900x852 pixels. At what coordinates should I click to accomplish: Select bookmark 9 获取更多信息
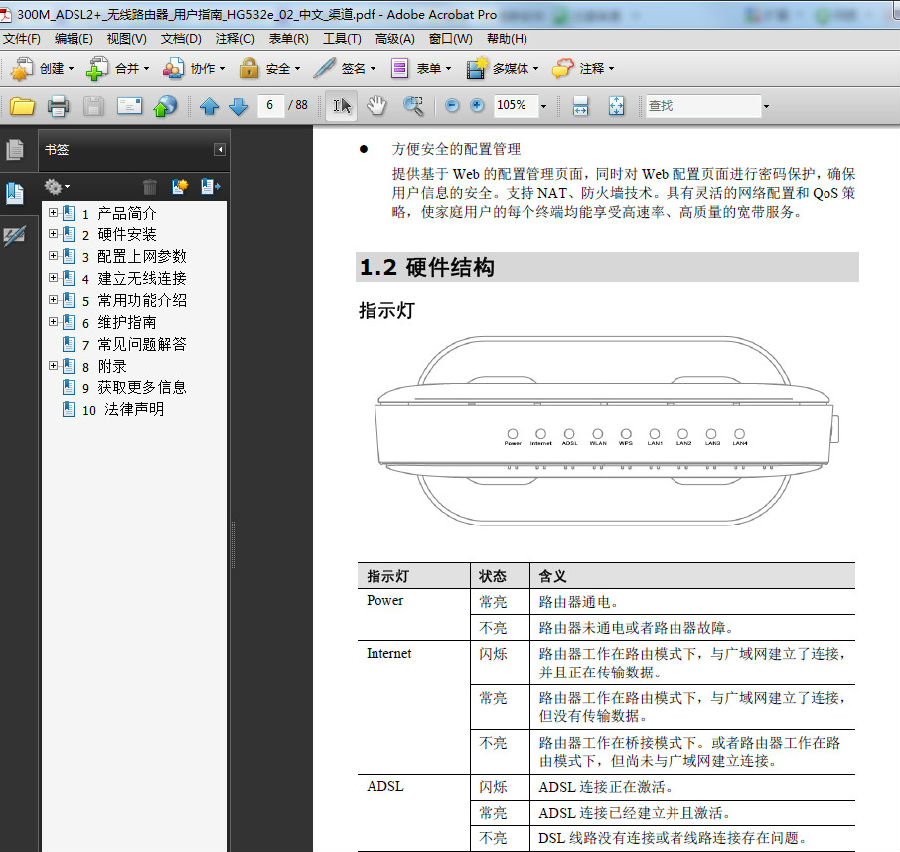pyautogui.click(x=134, y=388)
